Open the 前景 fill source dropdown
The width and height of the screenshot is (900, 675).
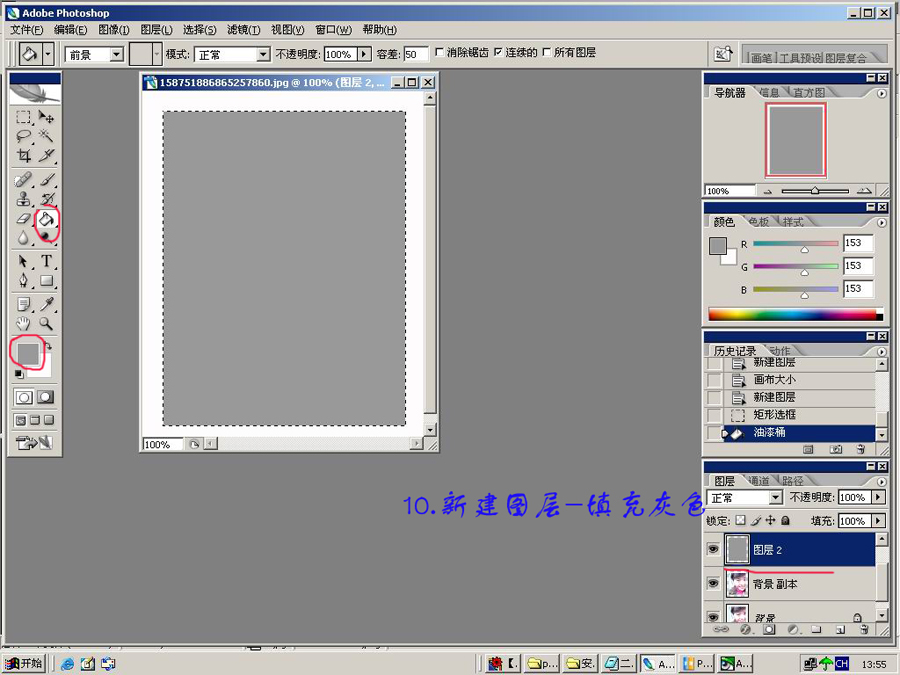118,54
